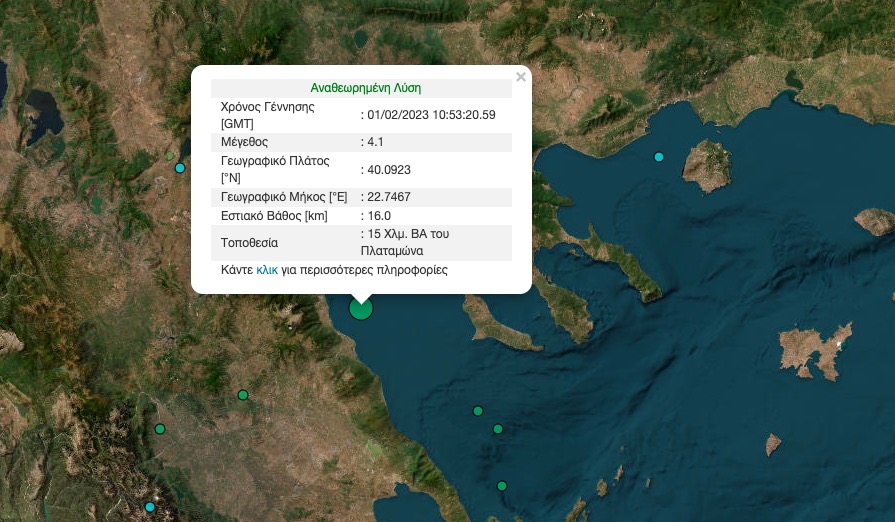Click the inland green marker nearest the large epicenter
The image size is (895, 522).
tap(242, 395)
